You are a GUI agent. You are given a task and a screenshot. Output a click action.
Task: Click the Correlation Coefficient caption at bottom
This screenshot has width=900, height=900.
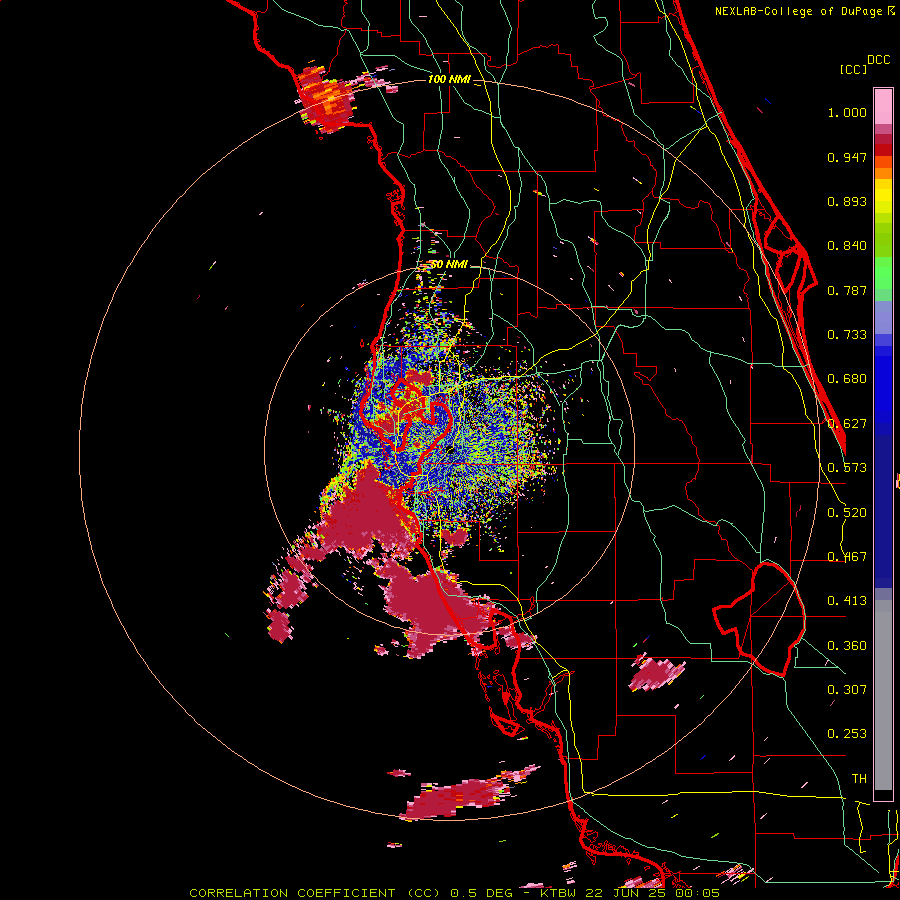tap(454, 893)
